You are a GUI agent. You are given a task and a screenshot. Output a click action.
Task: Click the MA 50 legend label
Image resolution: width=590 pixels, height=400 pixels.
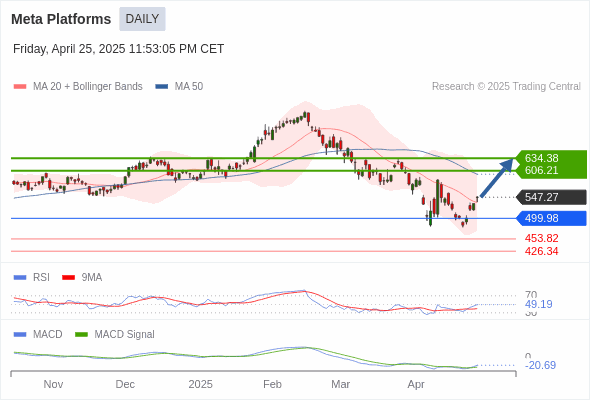point(189,87)
